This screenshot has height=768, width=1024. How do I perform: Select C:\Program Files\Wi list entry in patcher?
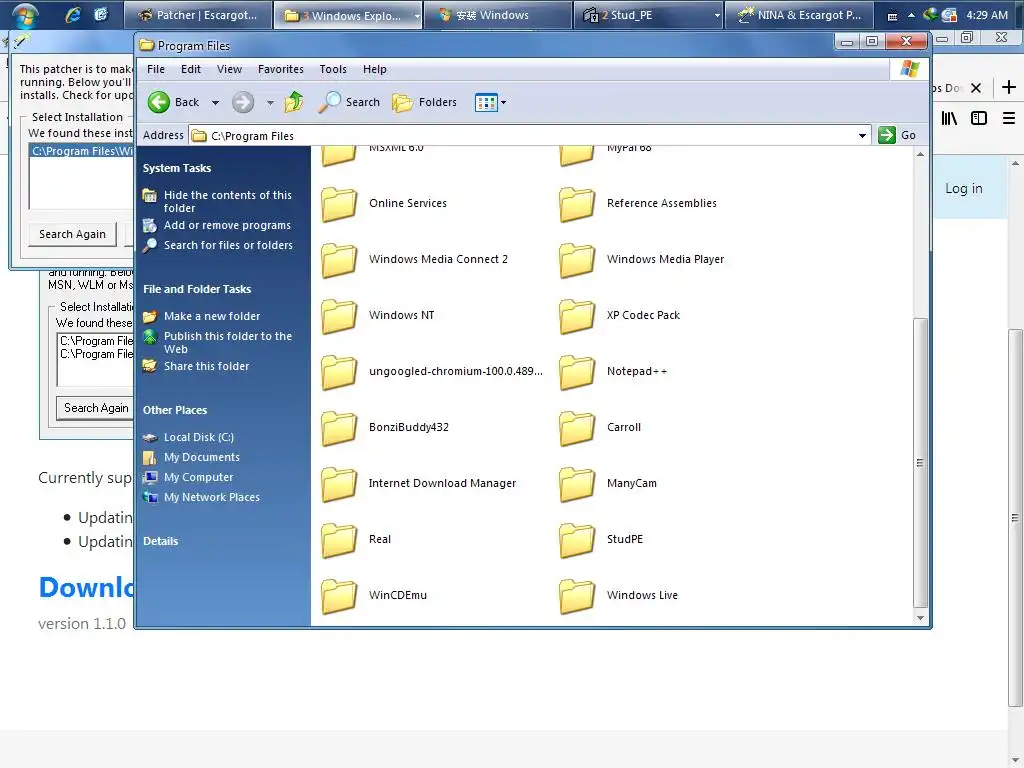(82, 151)
